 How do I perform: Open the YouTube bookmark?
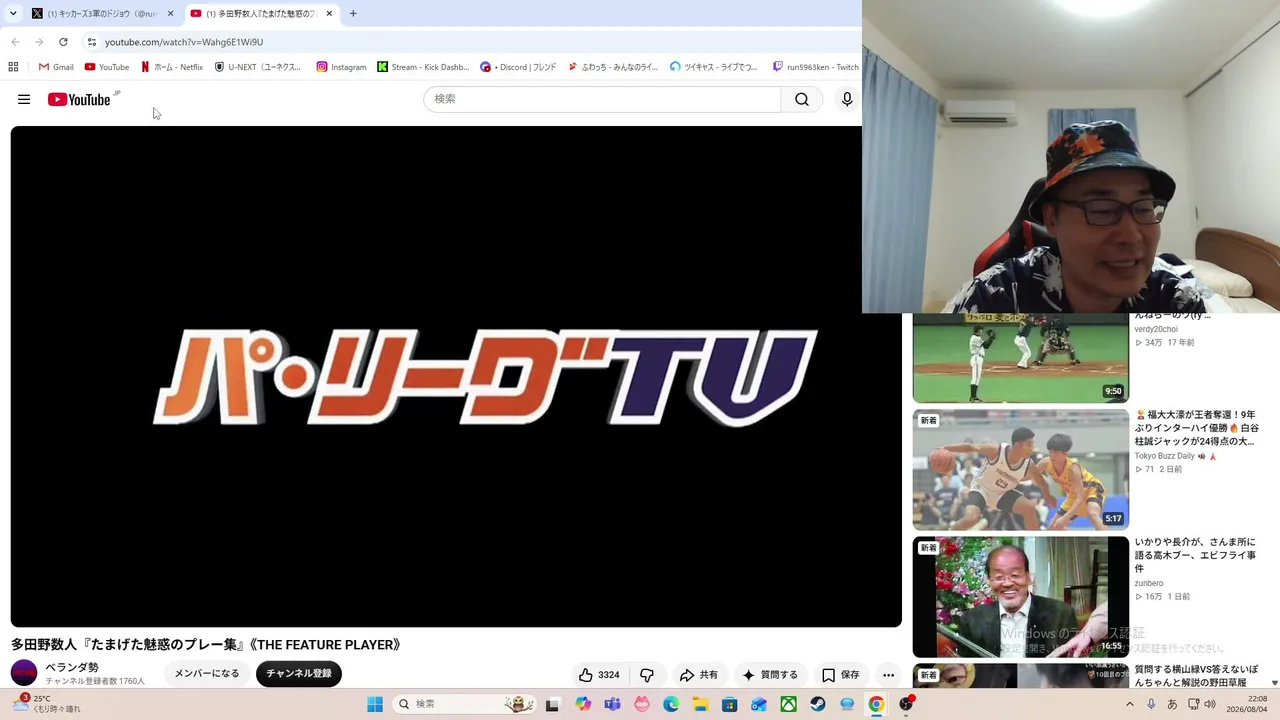[107, 67]
